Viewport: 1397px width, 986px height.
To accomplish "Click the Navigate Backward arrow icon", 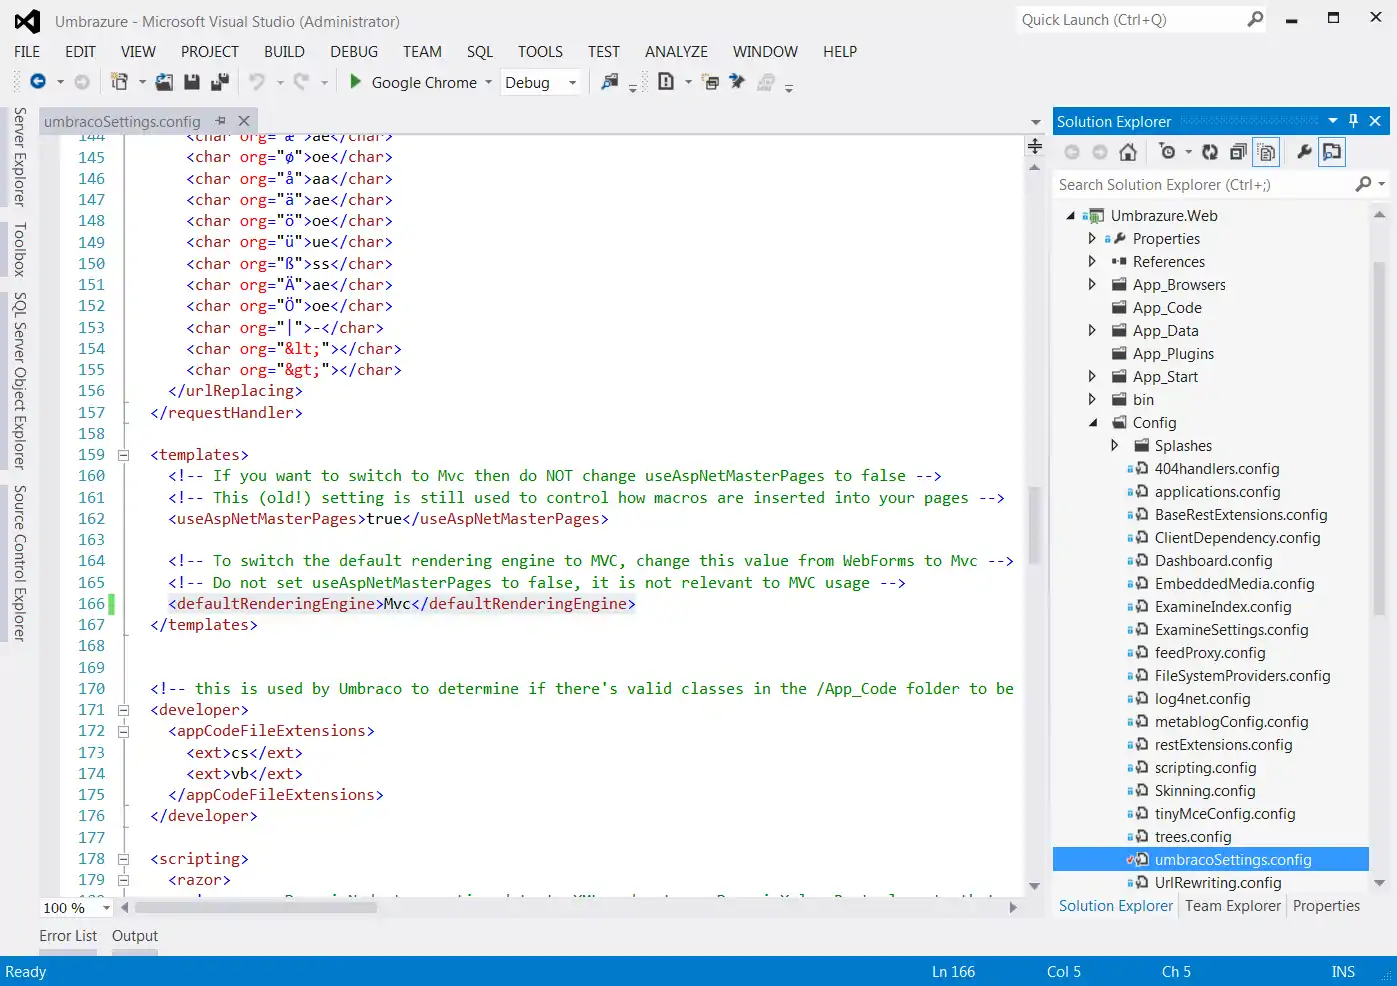I will [x=38, y=82].
